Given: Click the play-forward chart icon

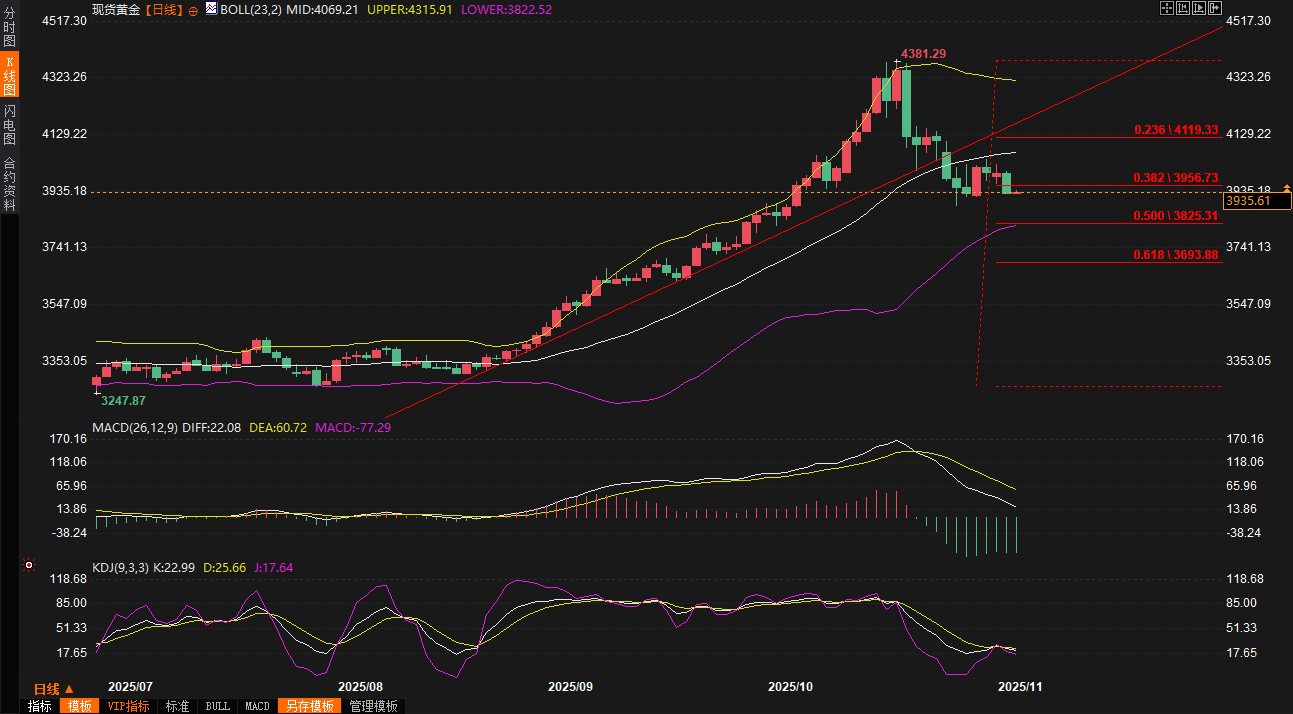Looking at the screenshot, I should coord(1198,8).
